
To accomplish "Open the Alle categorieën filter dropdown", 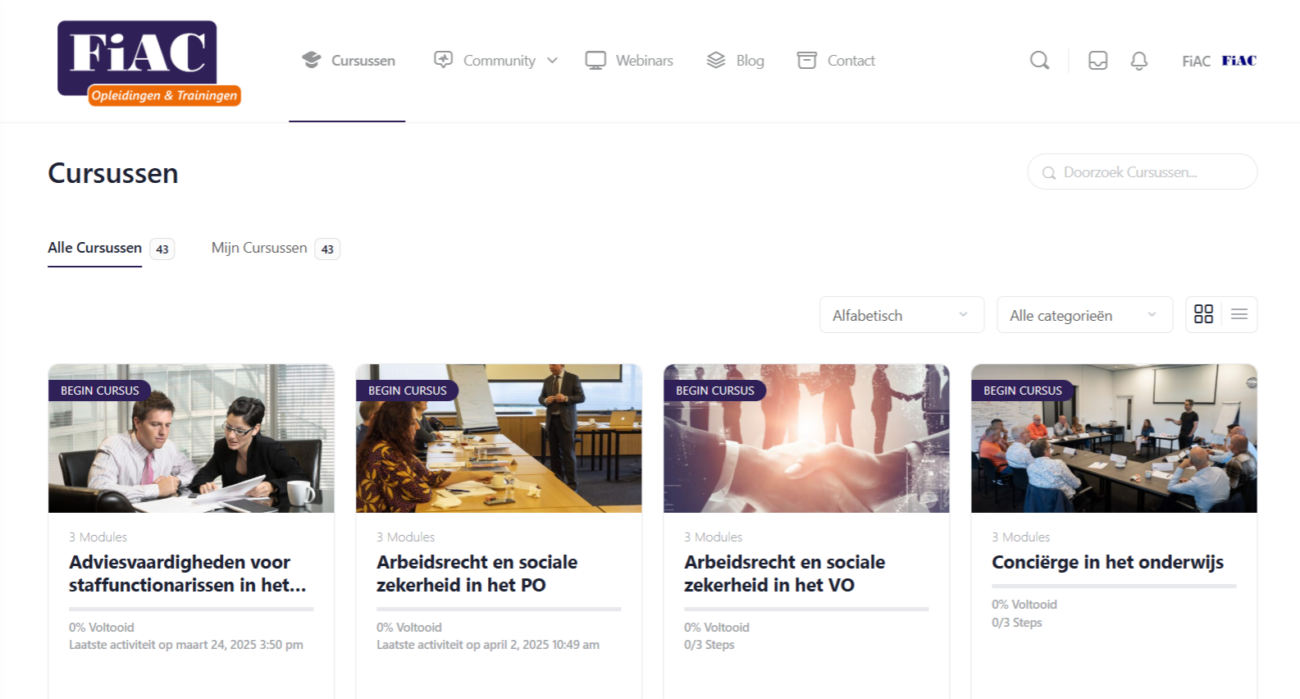I will point(1084,314).
